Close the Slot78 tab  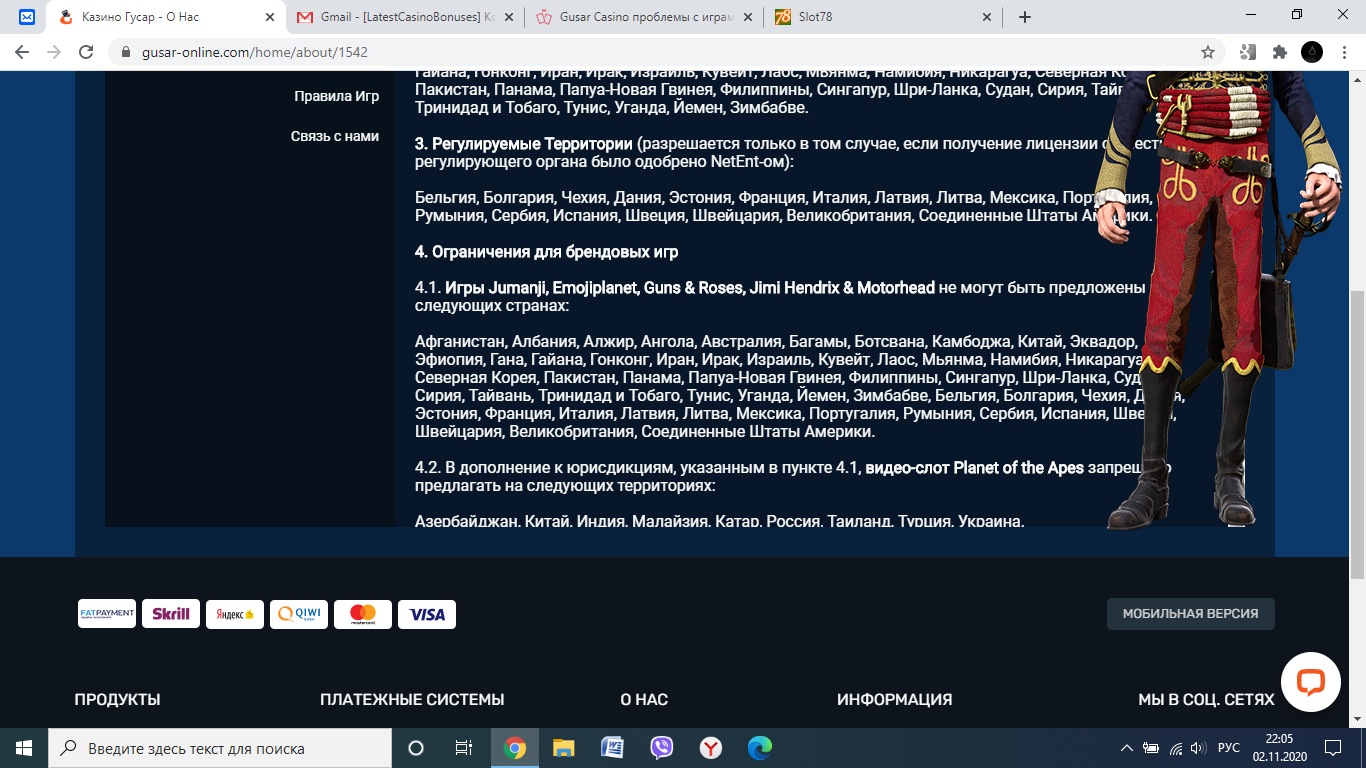988,17
